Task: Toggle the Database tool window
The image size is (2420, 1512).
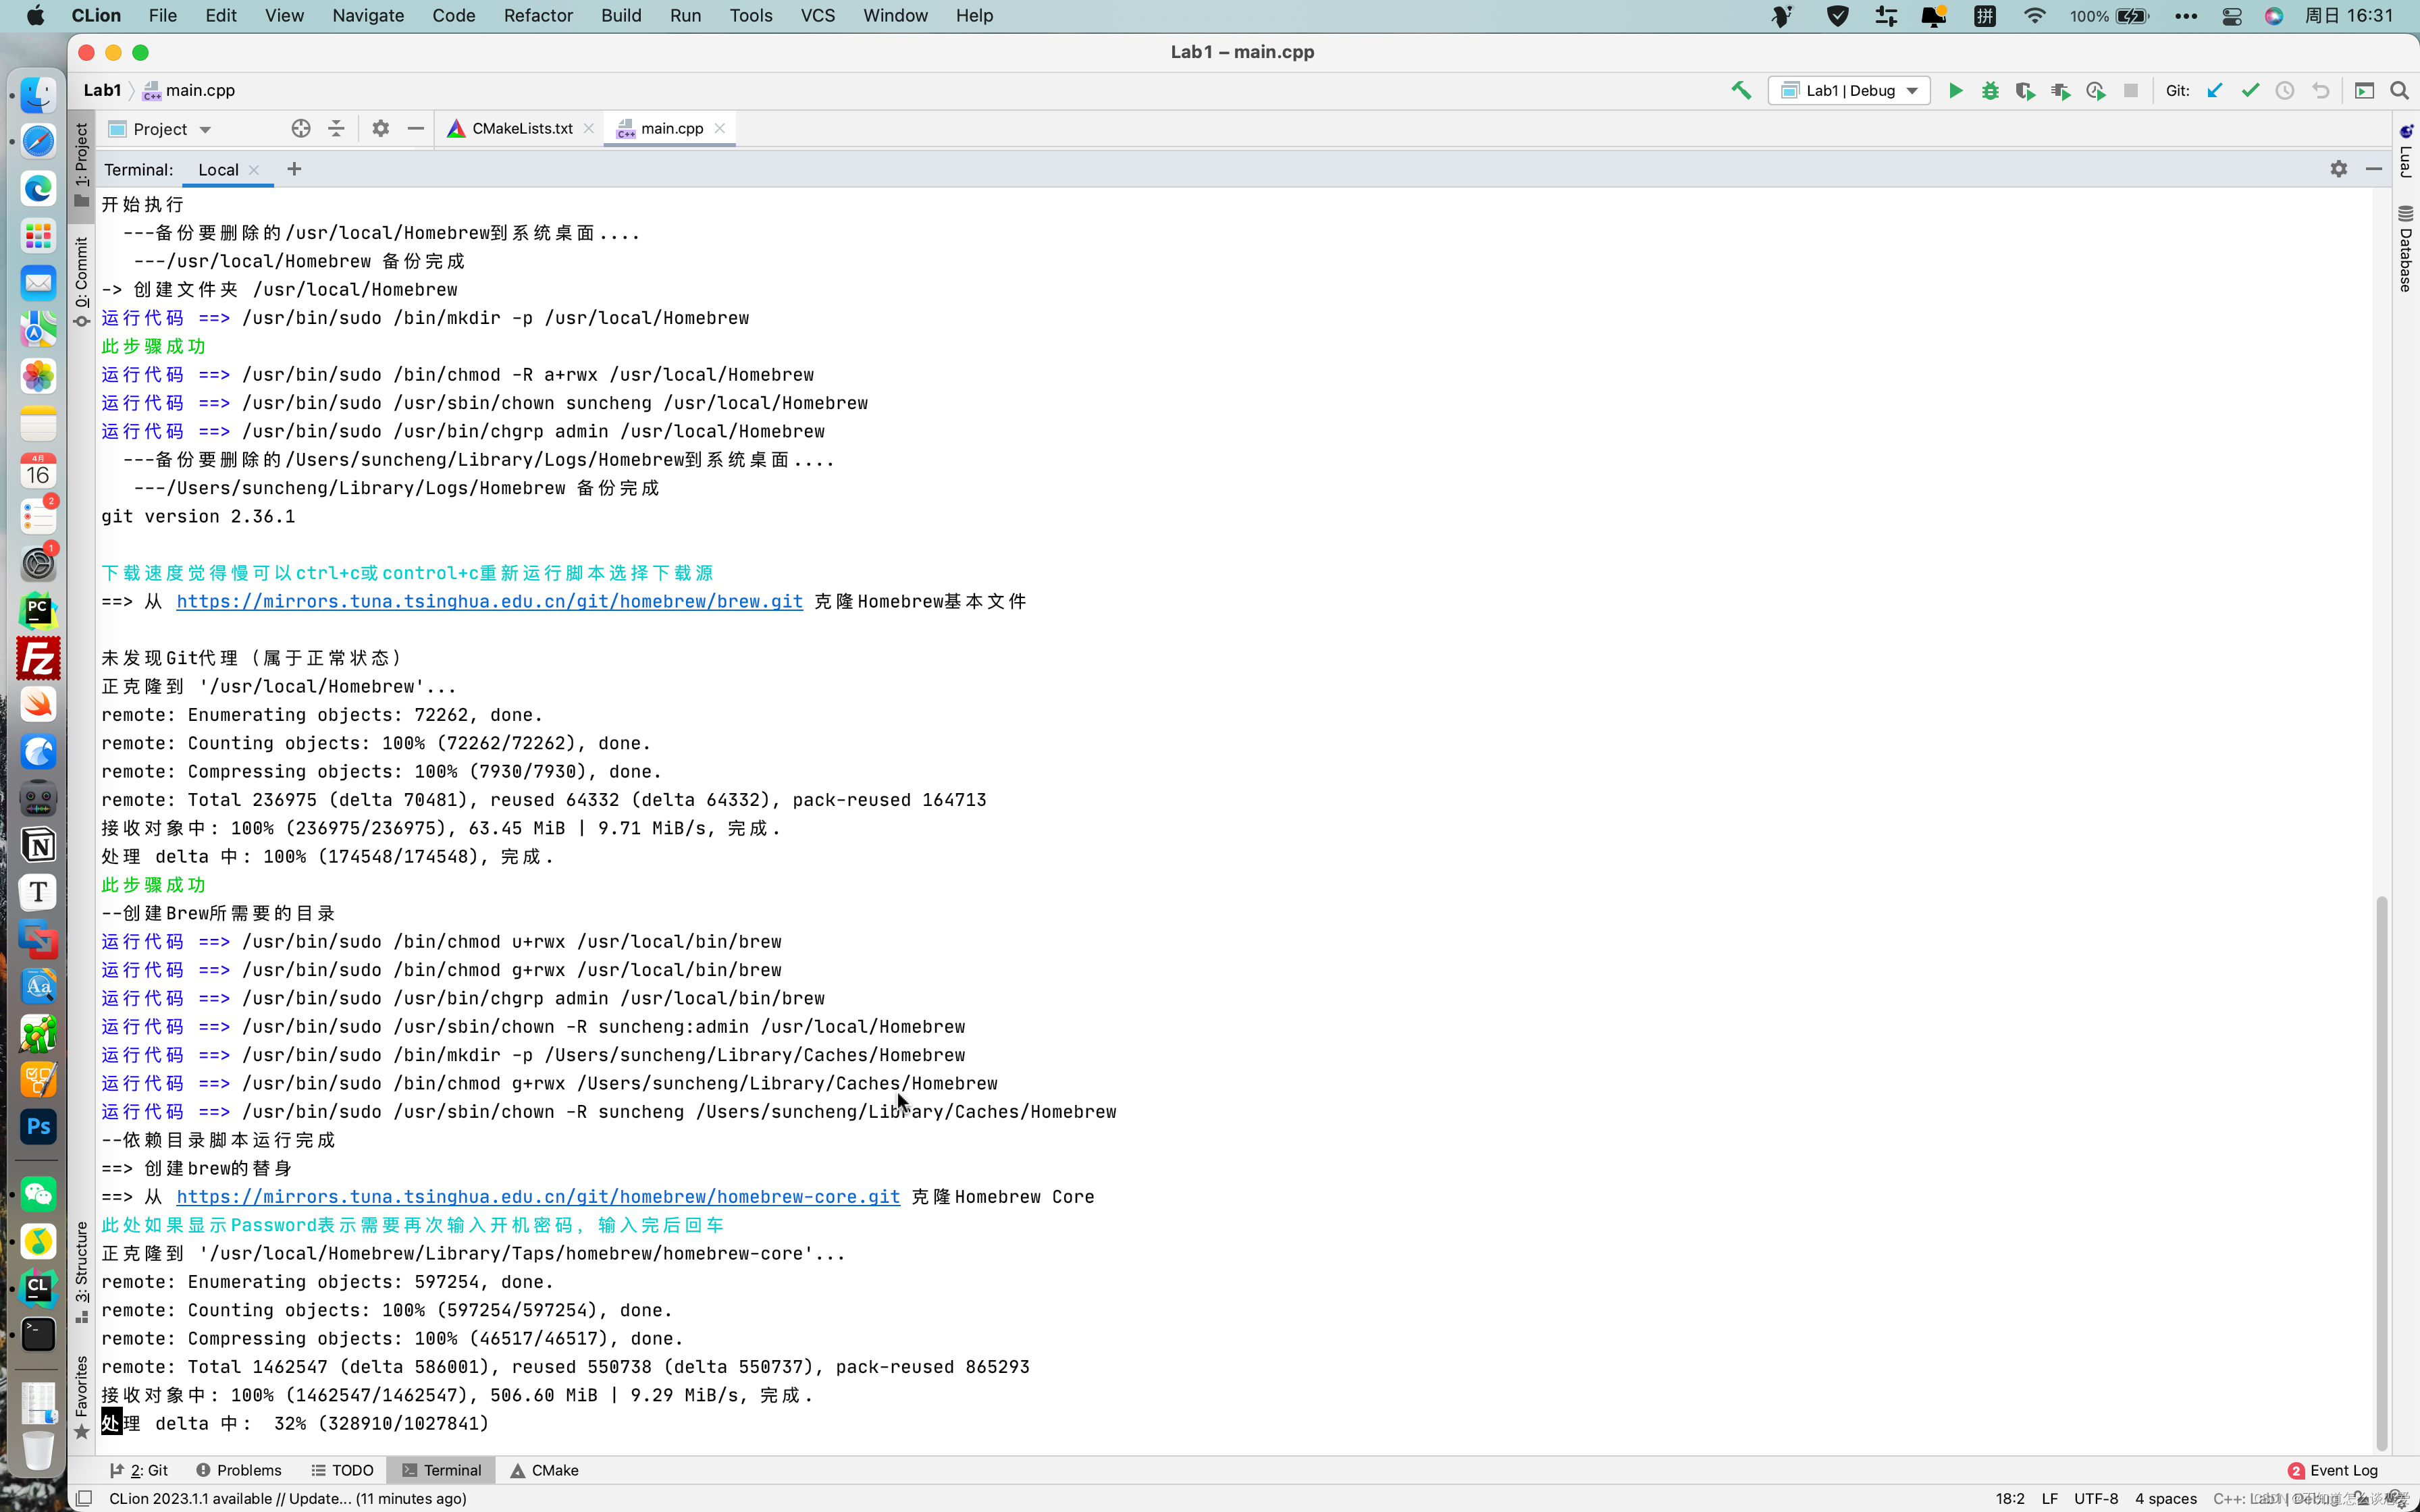Action: (x=2405, y=249)
